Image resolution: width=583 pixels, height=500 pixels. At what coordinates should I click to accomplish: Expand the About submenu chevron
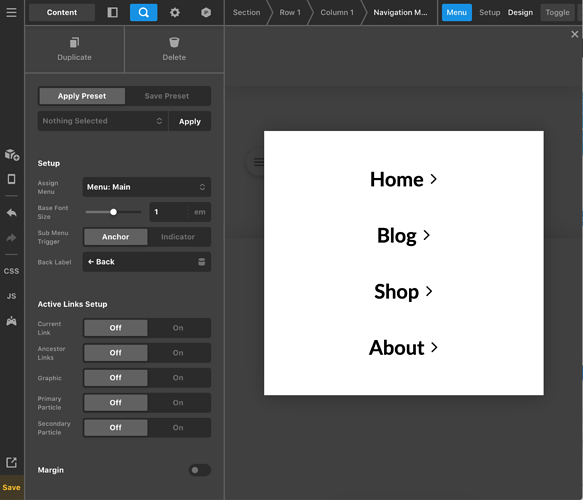coord(434,348)
